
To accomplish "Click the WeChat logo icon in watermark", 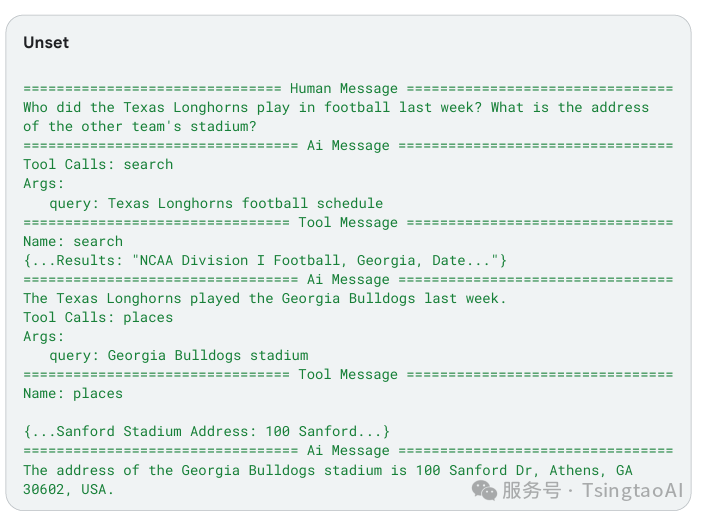I will (x=484, y=490).
